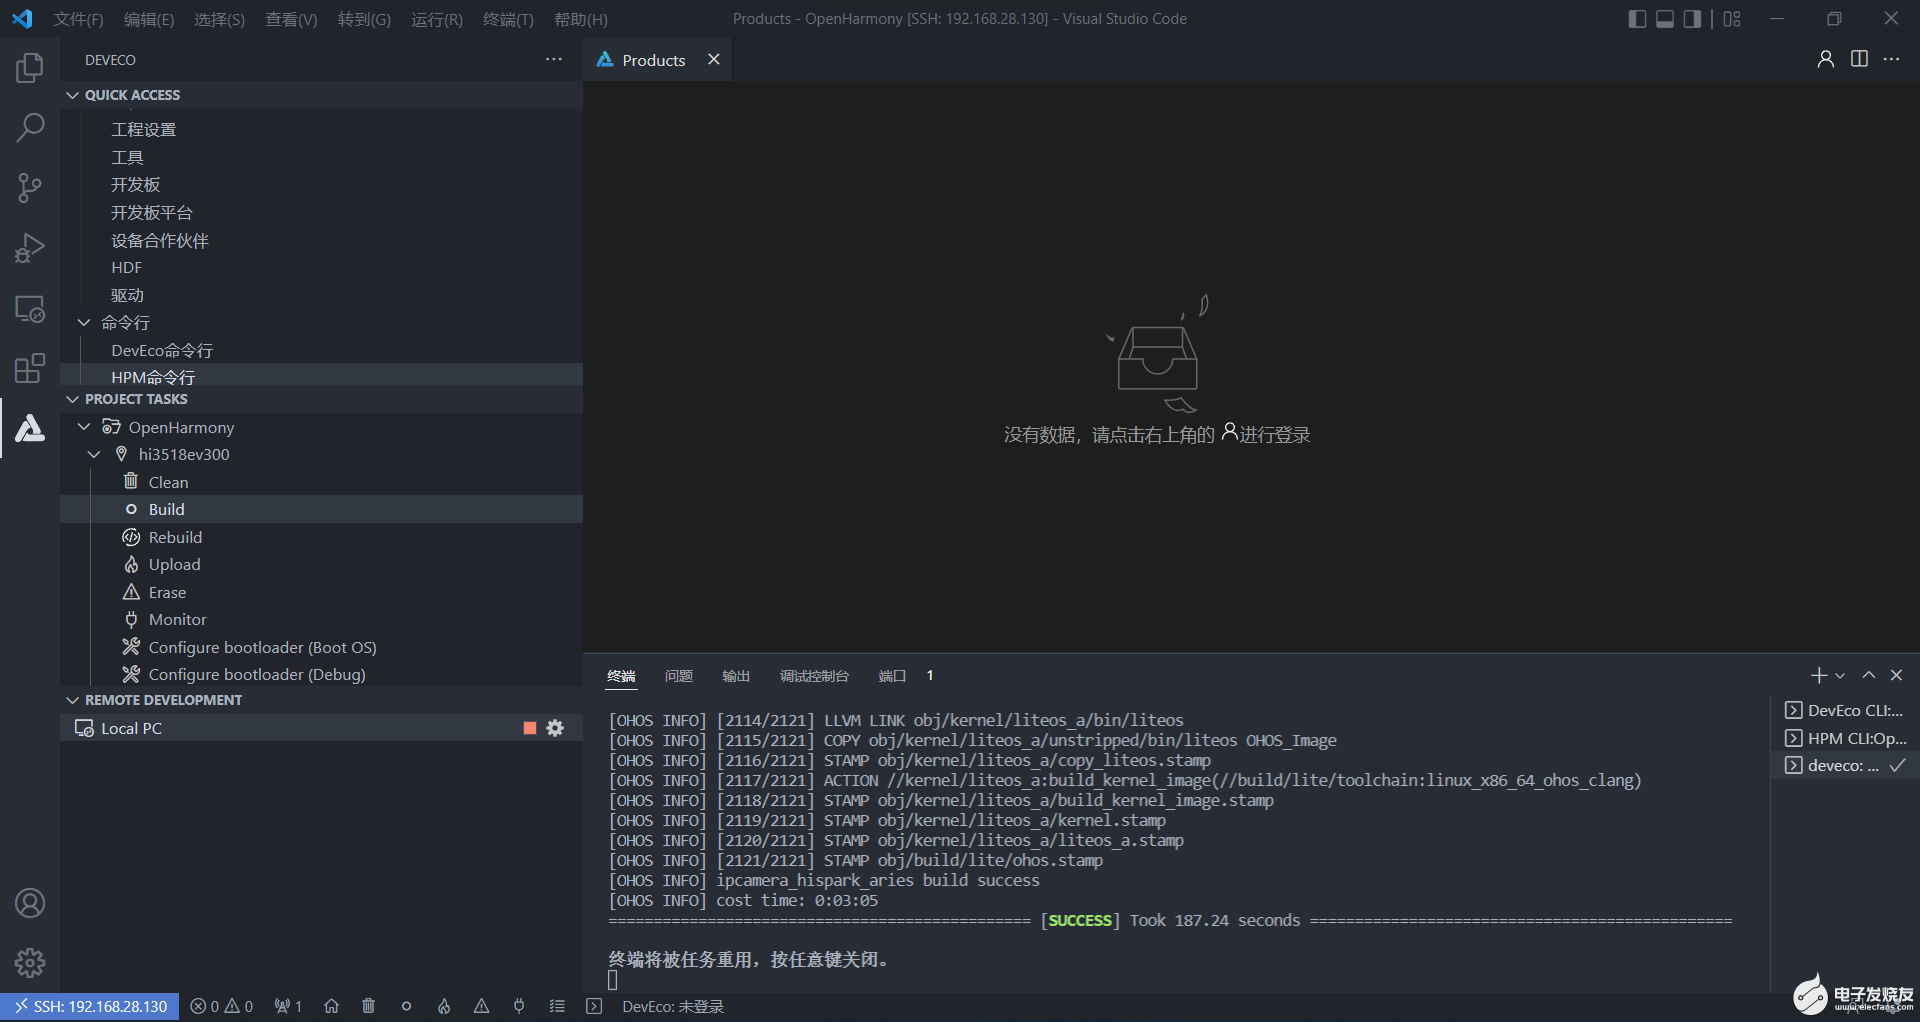Switch to 调试控制台 panel tab
1920x1022 pixels.
pyautogui.click(x=814, y=676)
